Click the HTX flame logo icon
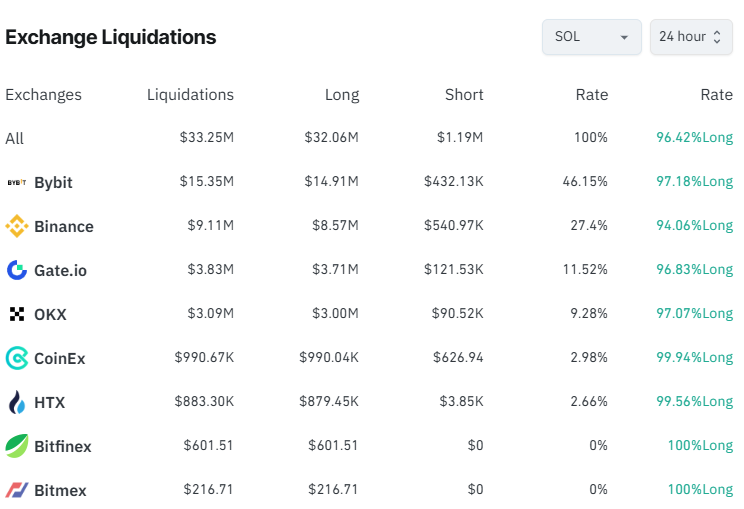This screenshot has height=509, width=744. (16, 402)
